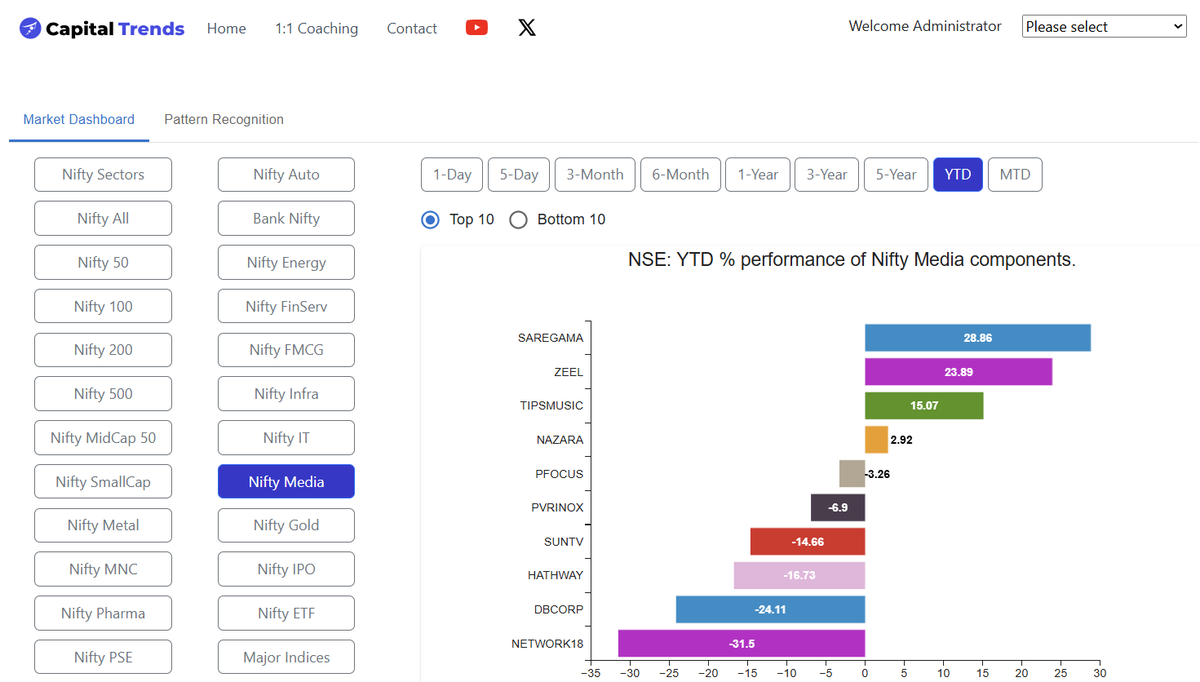Select the Nifty MidCap 50 button
1200x682 pixels.
pyautogui.click(x=103, y=437)
